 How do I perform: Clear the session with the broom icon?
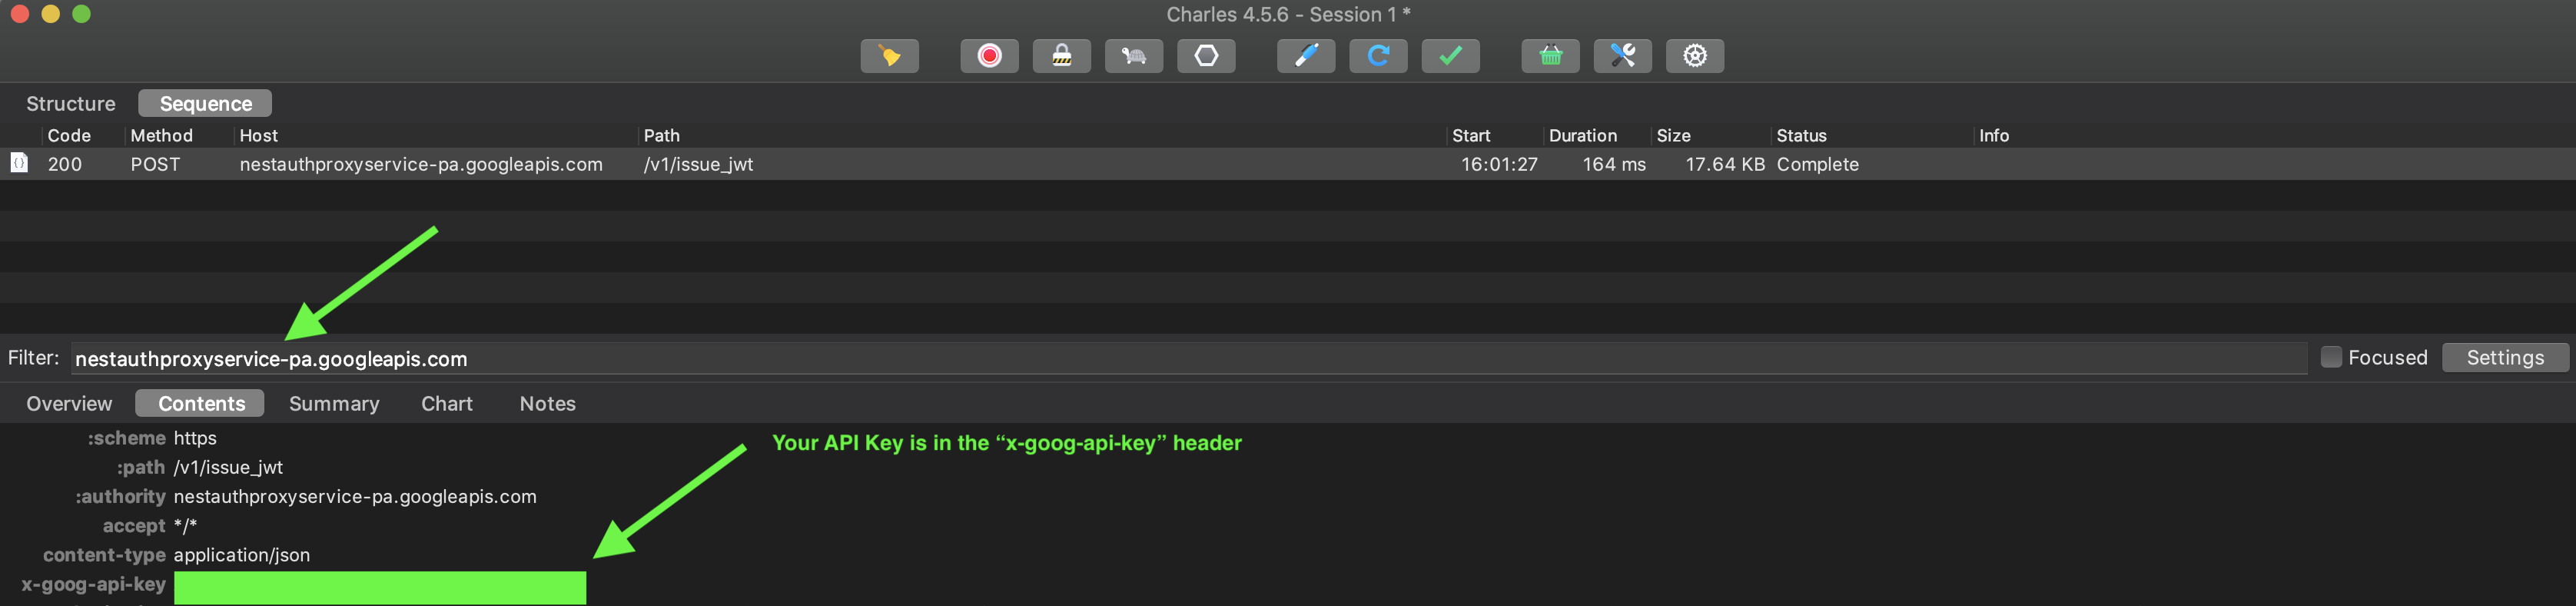click(x=889, y=56)
